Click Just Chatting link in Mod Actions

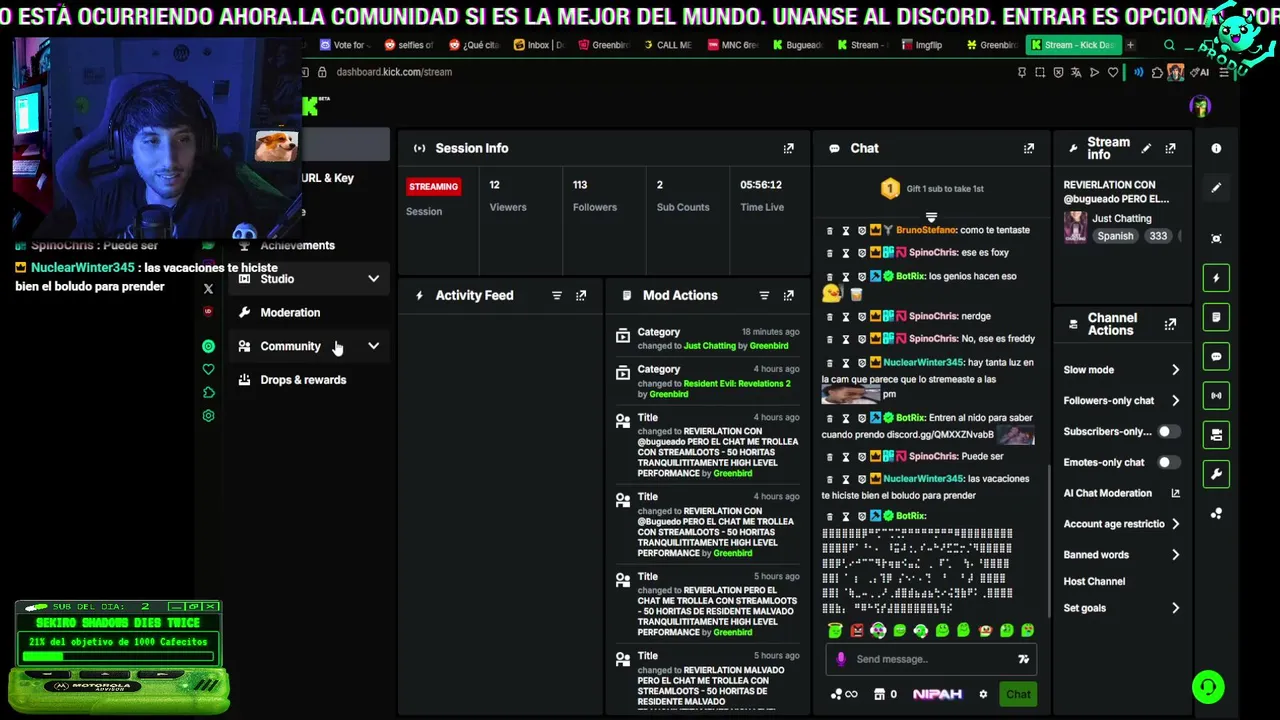pyautogui.click(x=709, y=346)
